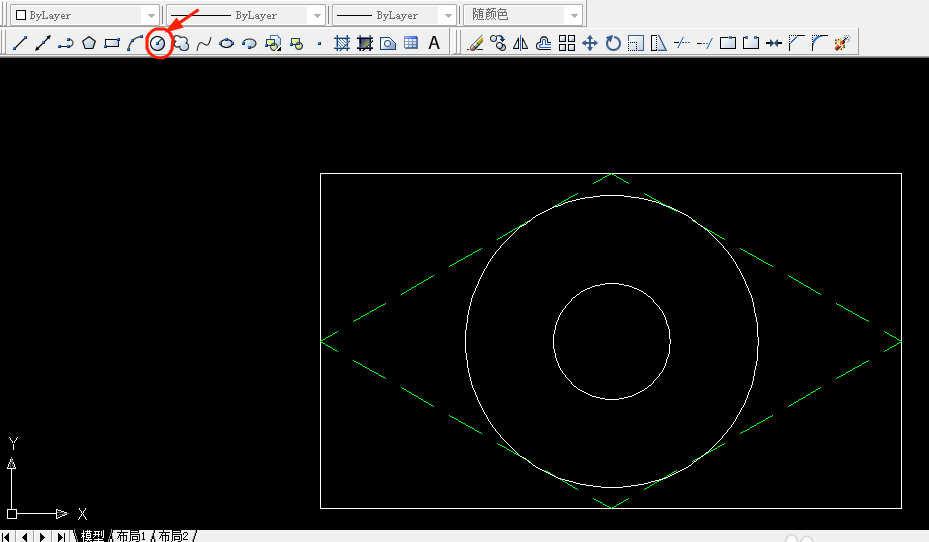
Task: Select the Rotate tool
Action: (613, 43)
